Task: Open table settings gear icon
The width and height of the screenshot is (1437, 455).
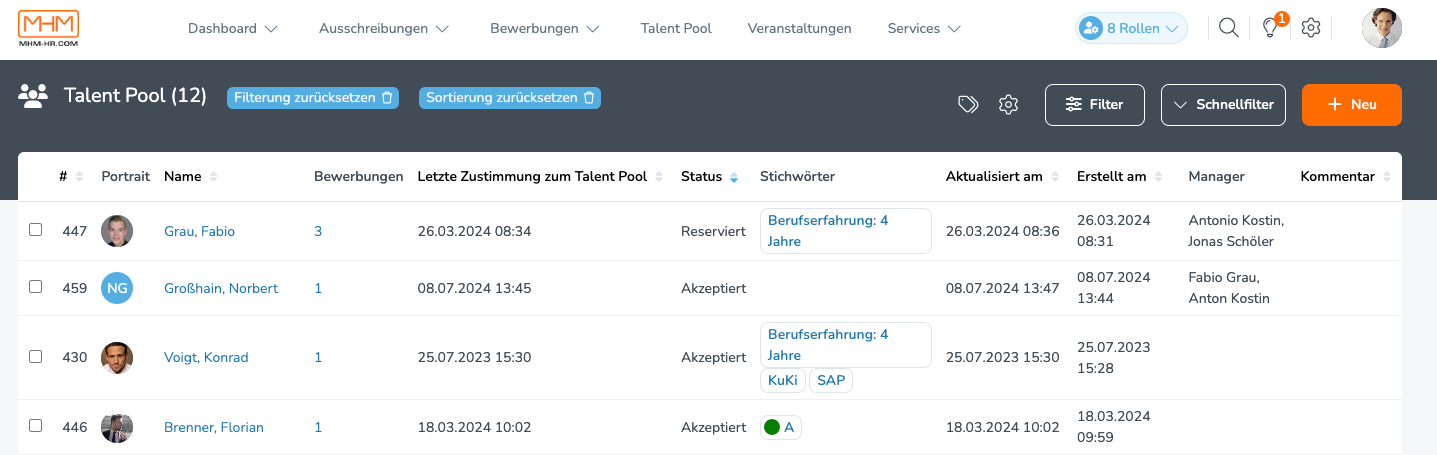Action: [x=1008, y=104]
